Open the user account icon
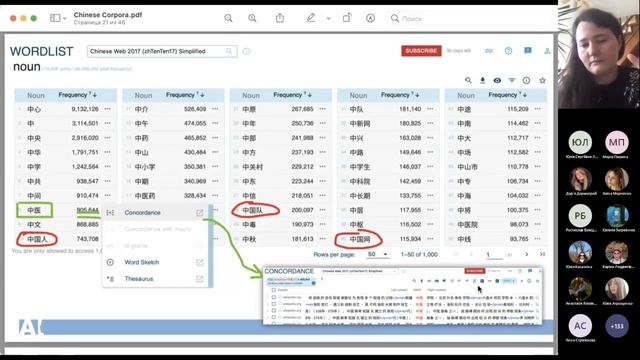The height and width of the screenshot is (360, 640). (547, 51)
